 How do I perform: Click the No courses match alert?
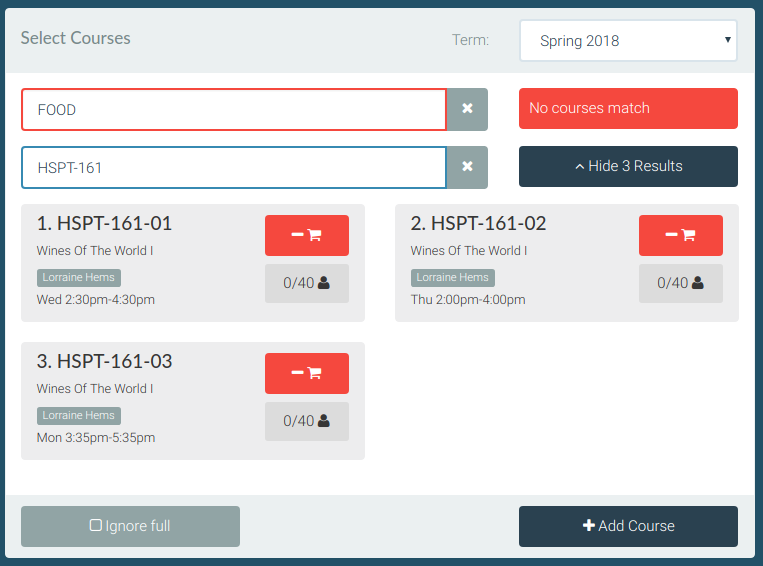[x=628, y=109]
